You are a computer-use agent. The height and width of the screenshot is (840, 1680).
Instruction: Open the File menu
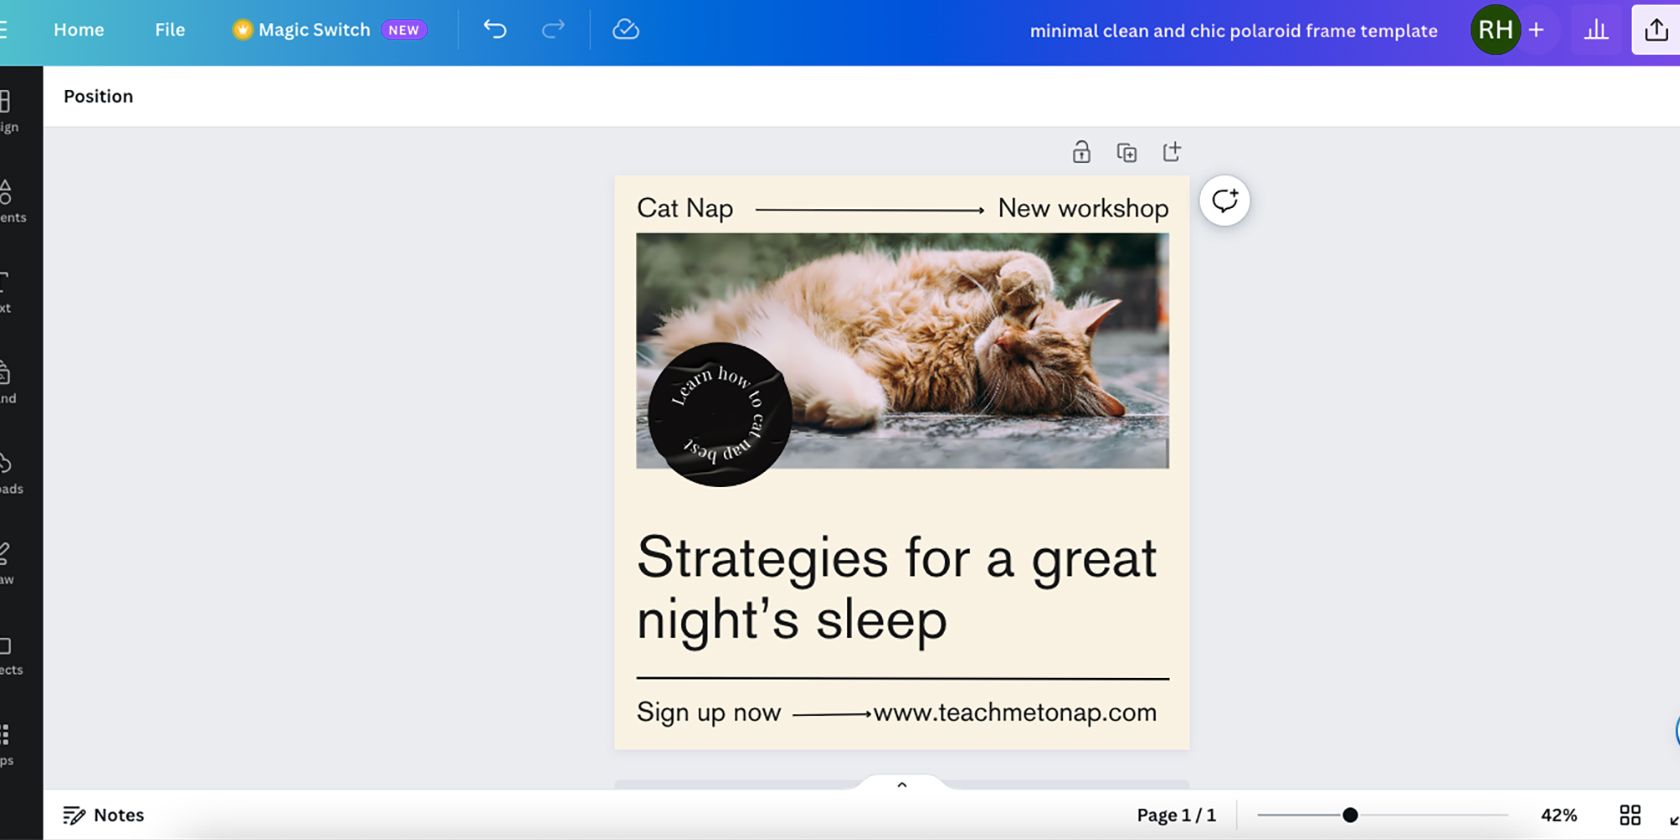pyautogui.click(x=170, y=30)
